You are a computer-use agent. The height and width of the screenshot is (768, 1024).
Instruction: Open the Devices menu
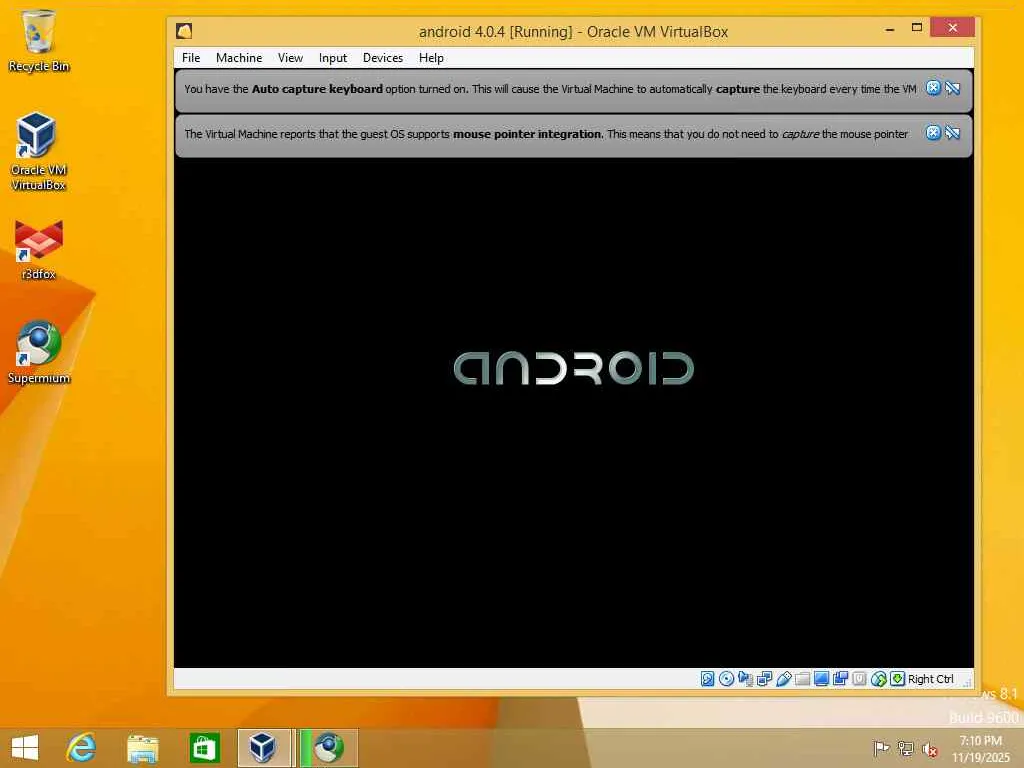click(383, 57)
